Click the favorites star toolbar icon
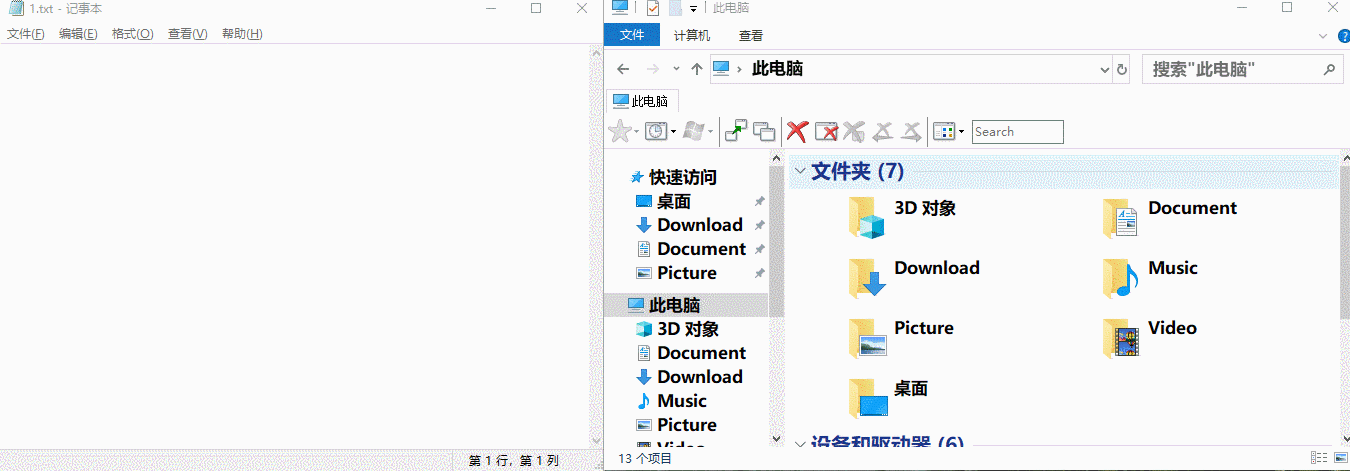Viewport: 1350px width, 471px height. [620, 131]
